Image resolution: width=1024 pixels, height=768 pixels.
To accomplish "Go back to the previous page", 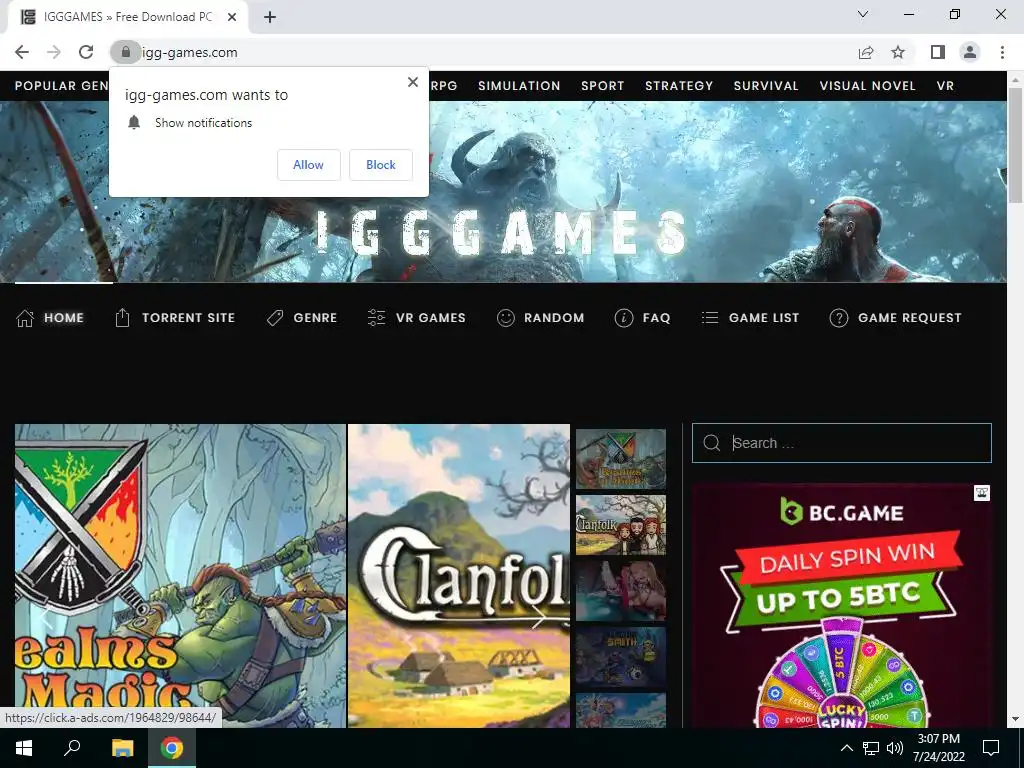I will click(22, 52).
